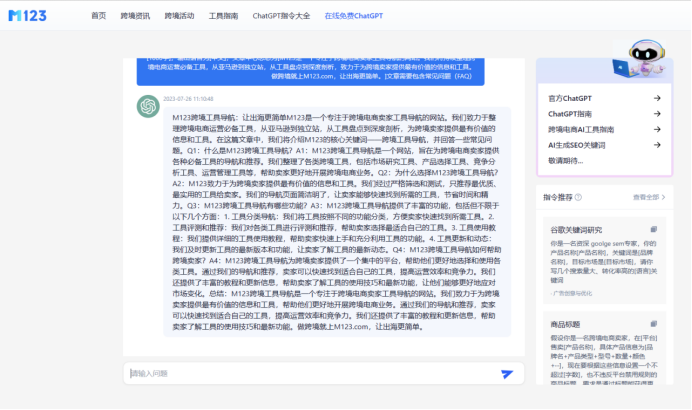Click the arrow next to ChatGPT指南
Viewport: 692px width, 410px height.
tap(656, 114)
